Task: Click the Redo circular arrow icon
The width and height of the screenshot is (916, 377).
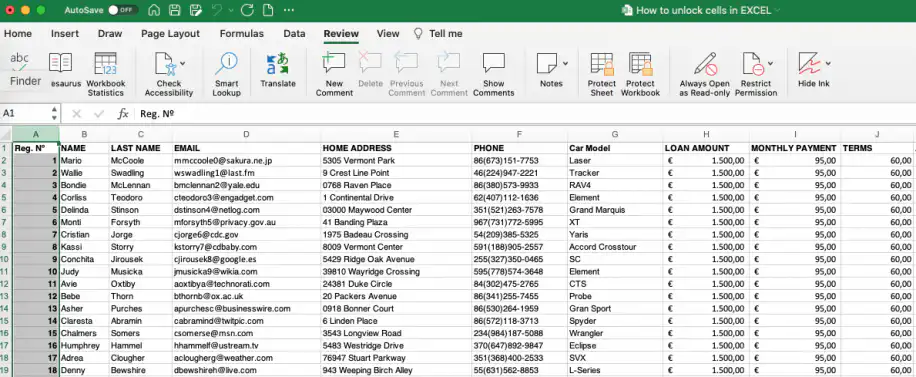Action: (x=247, y=10)
